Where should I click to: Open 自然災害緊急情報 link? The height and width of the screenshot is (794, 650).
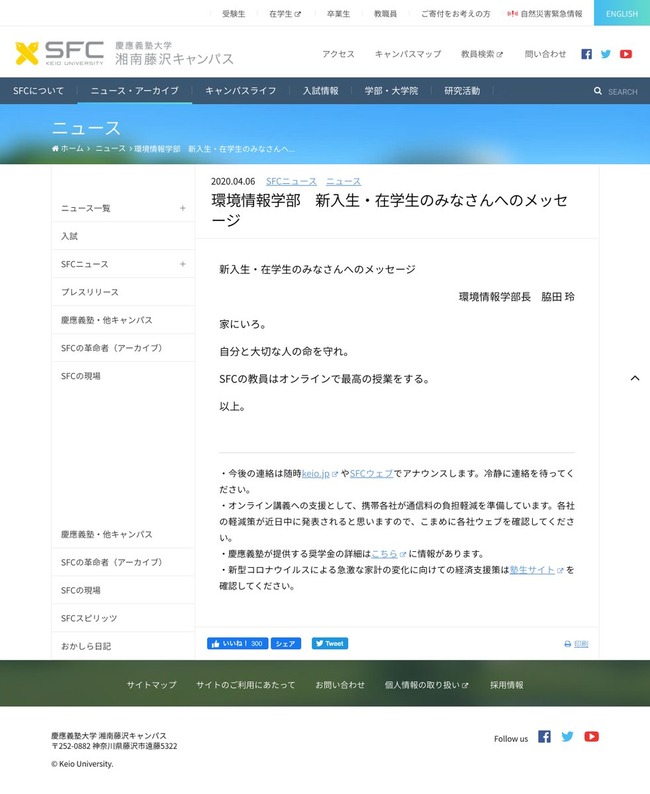545,14
